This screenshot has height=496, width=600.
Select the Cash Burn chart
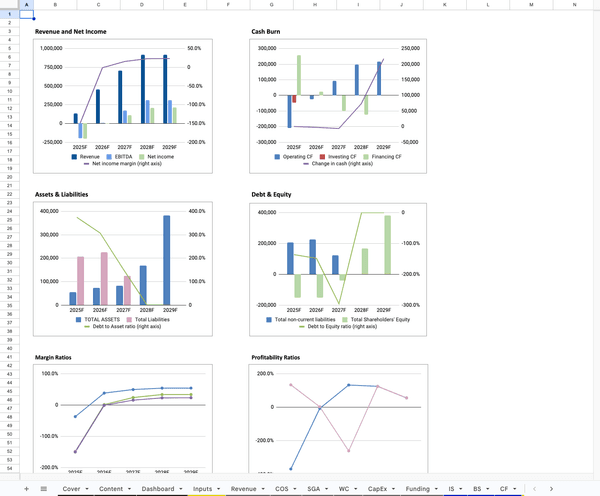pos(338,100)
